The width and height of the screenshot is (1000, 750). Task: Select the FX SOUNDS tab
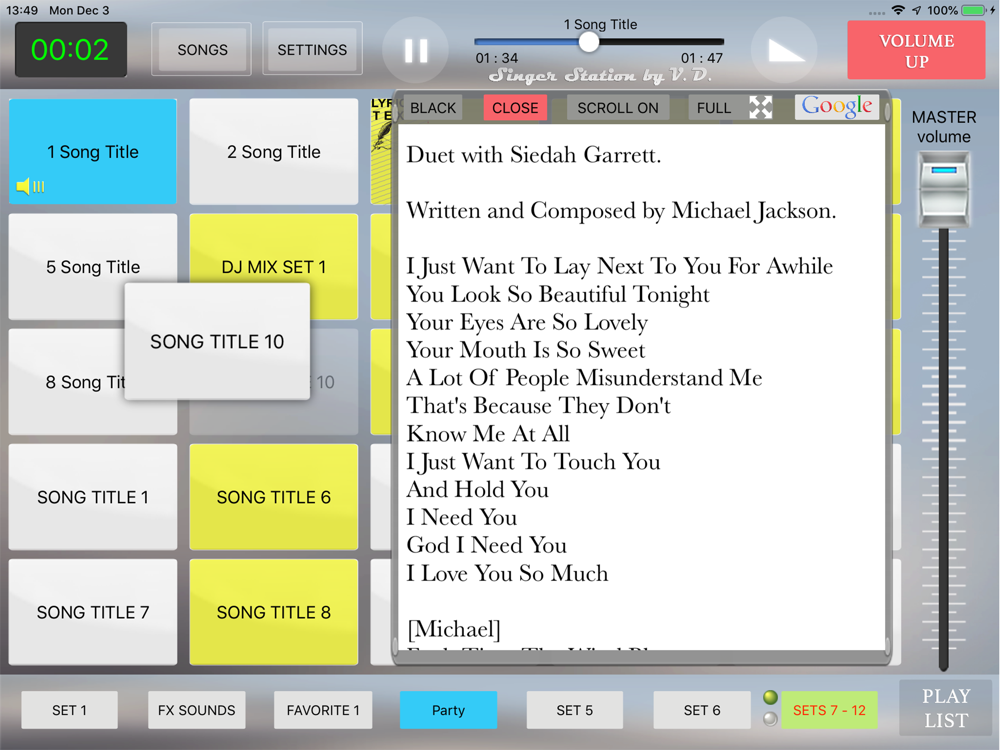(196, 710)
